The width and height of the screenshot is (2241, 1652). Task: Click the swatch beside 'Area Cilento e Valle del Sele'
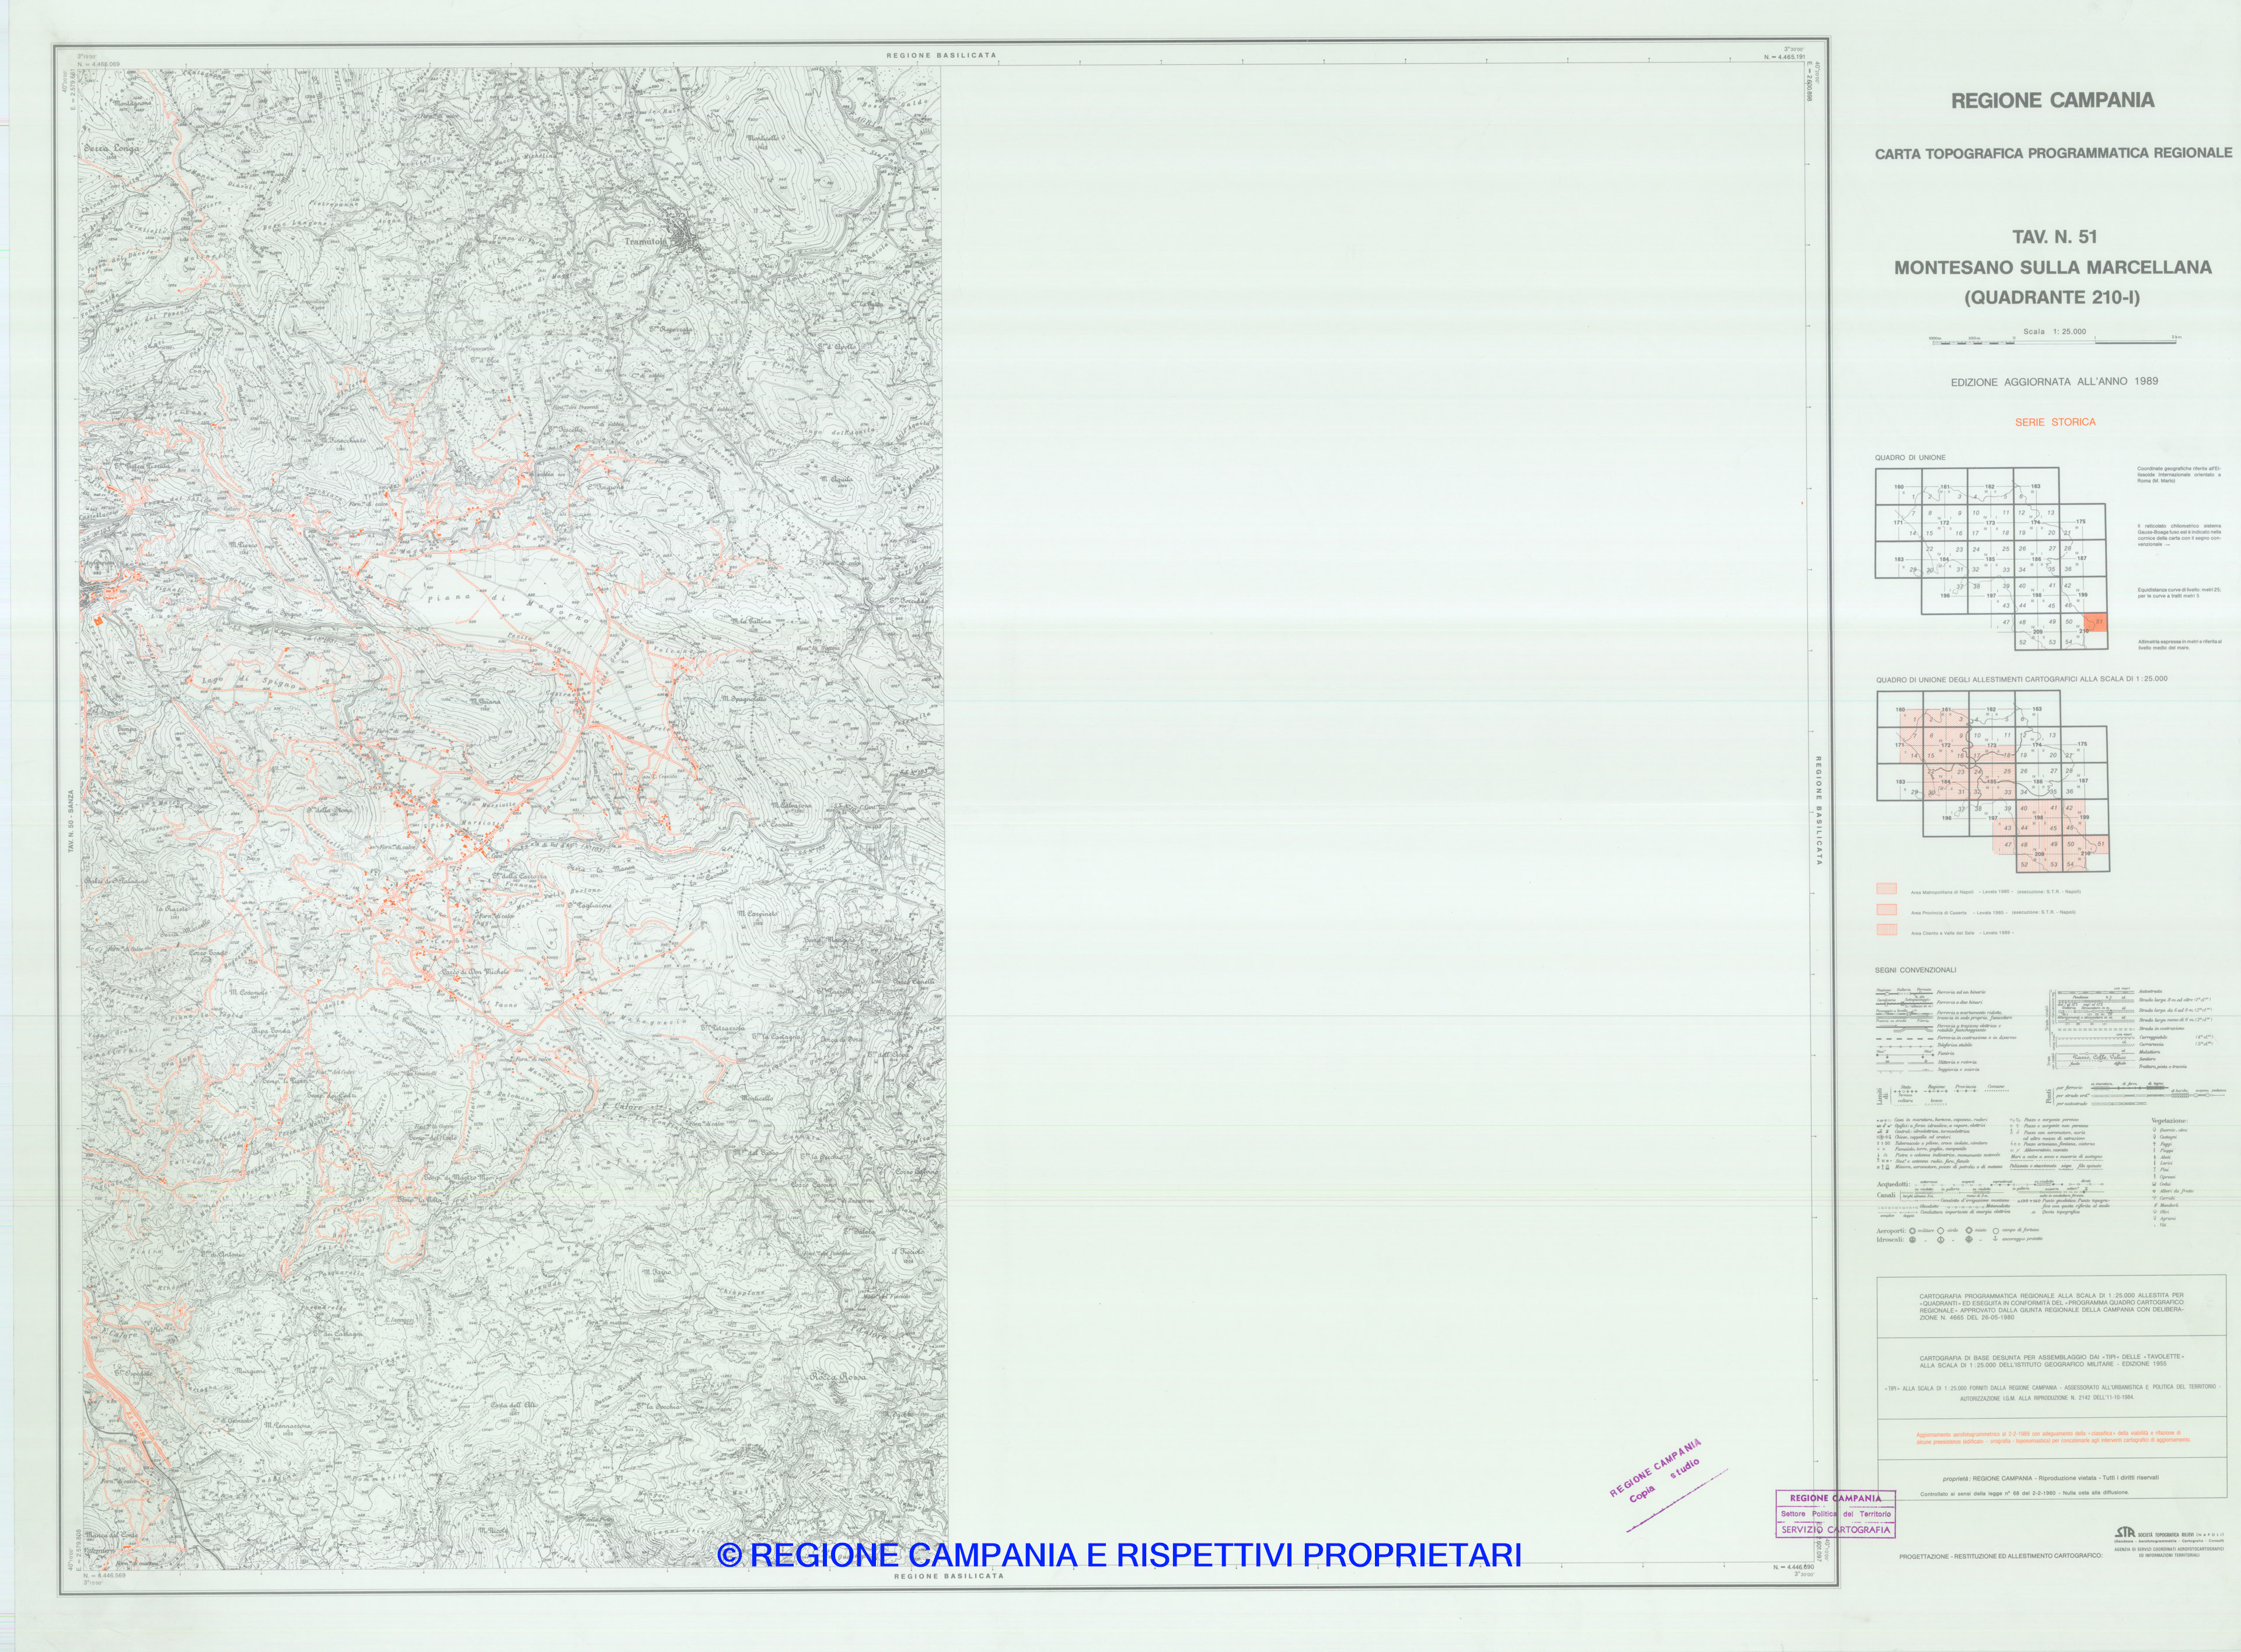1886,930
